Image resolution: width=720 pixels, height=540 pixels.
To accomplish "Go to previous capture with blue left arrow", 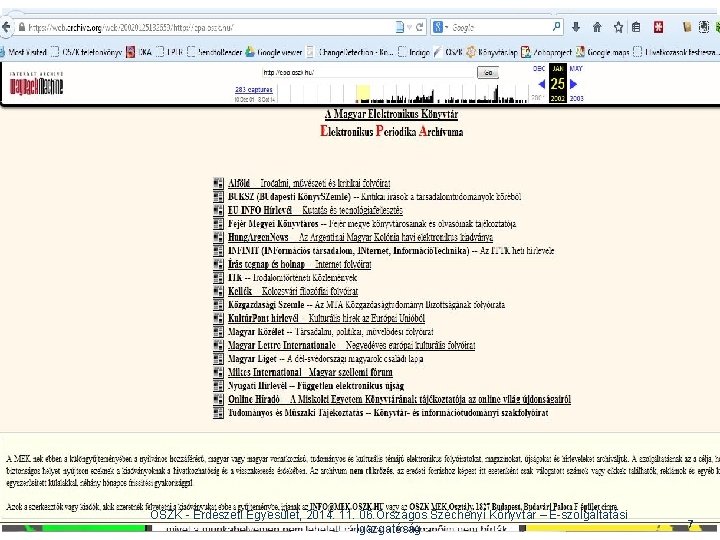I will coord(541,84).
